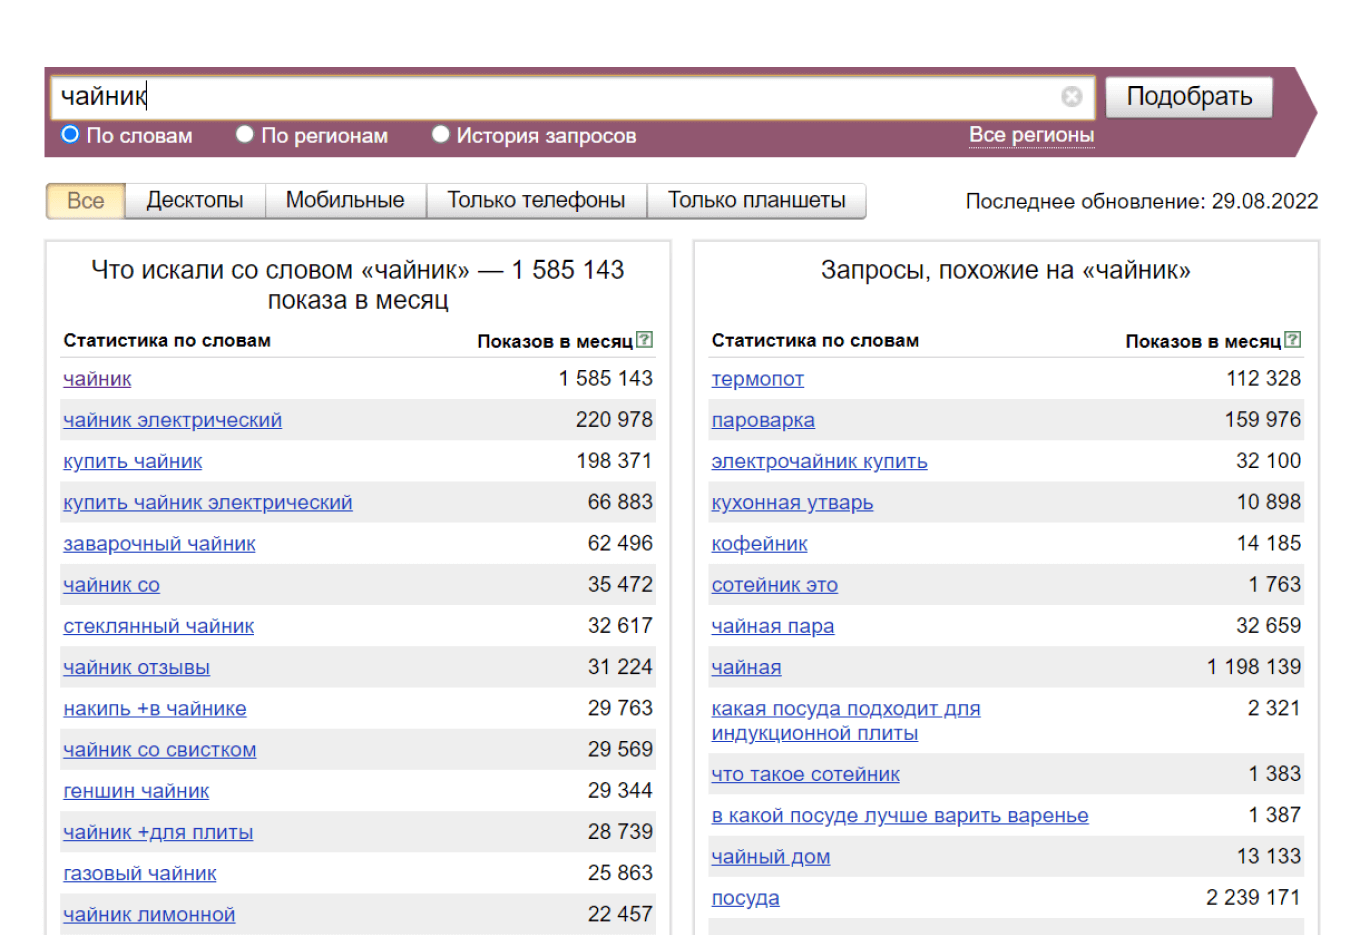The height and width of the screenshot is (935, 1360).
Task: Click into the search query input field
Action: [x=550, y=96]
